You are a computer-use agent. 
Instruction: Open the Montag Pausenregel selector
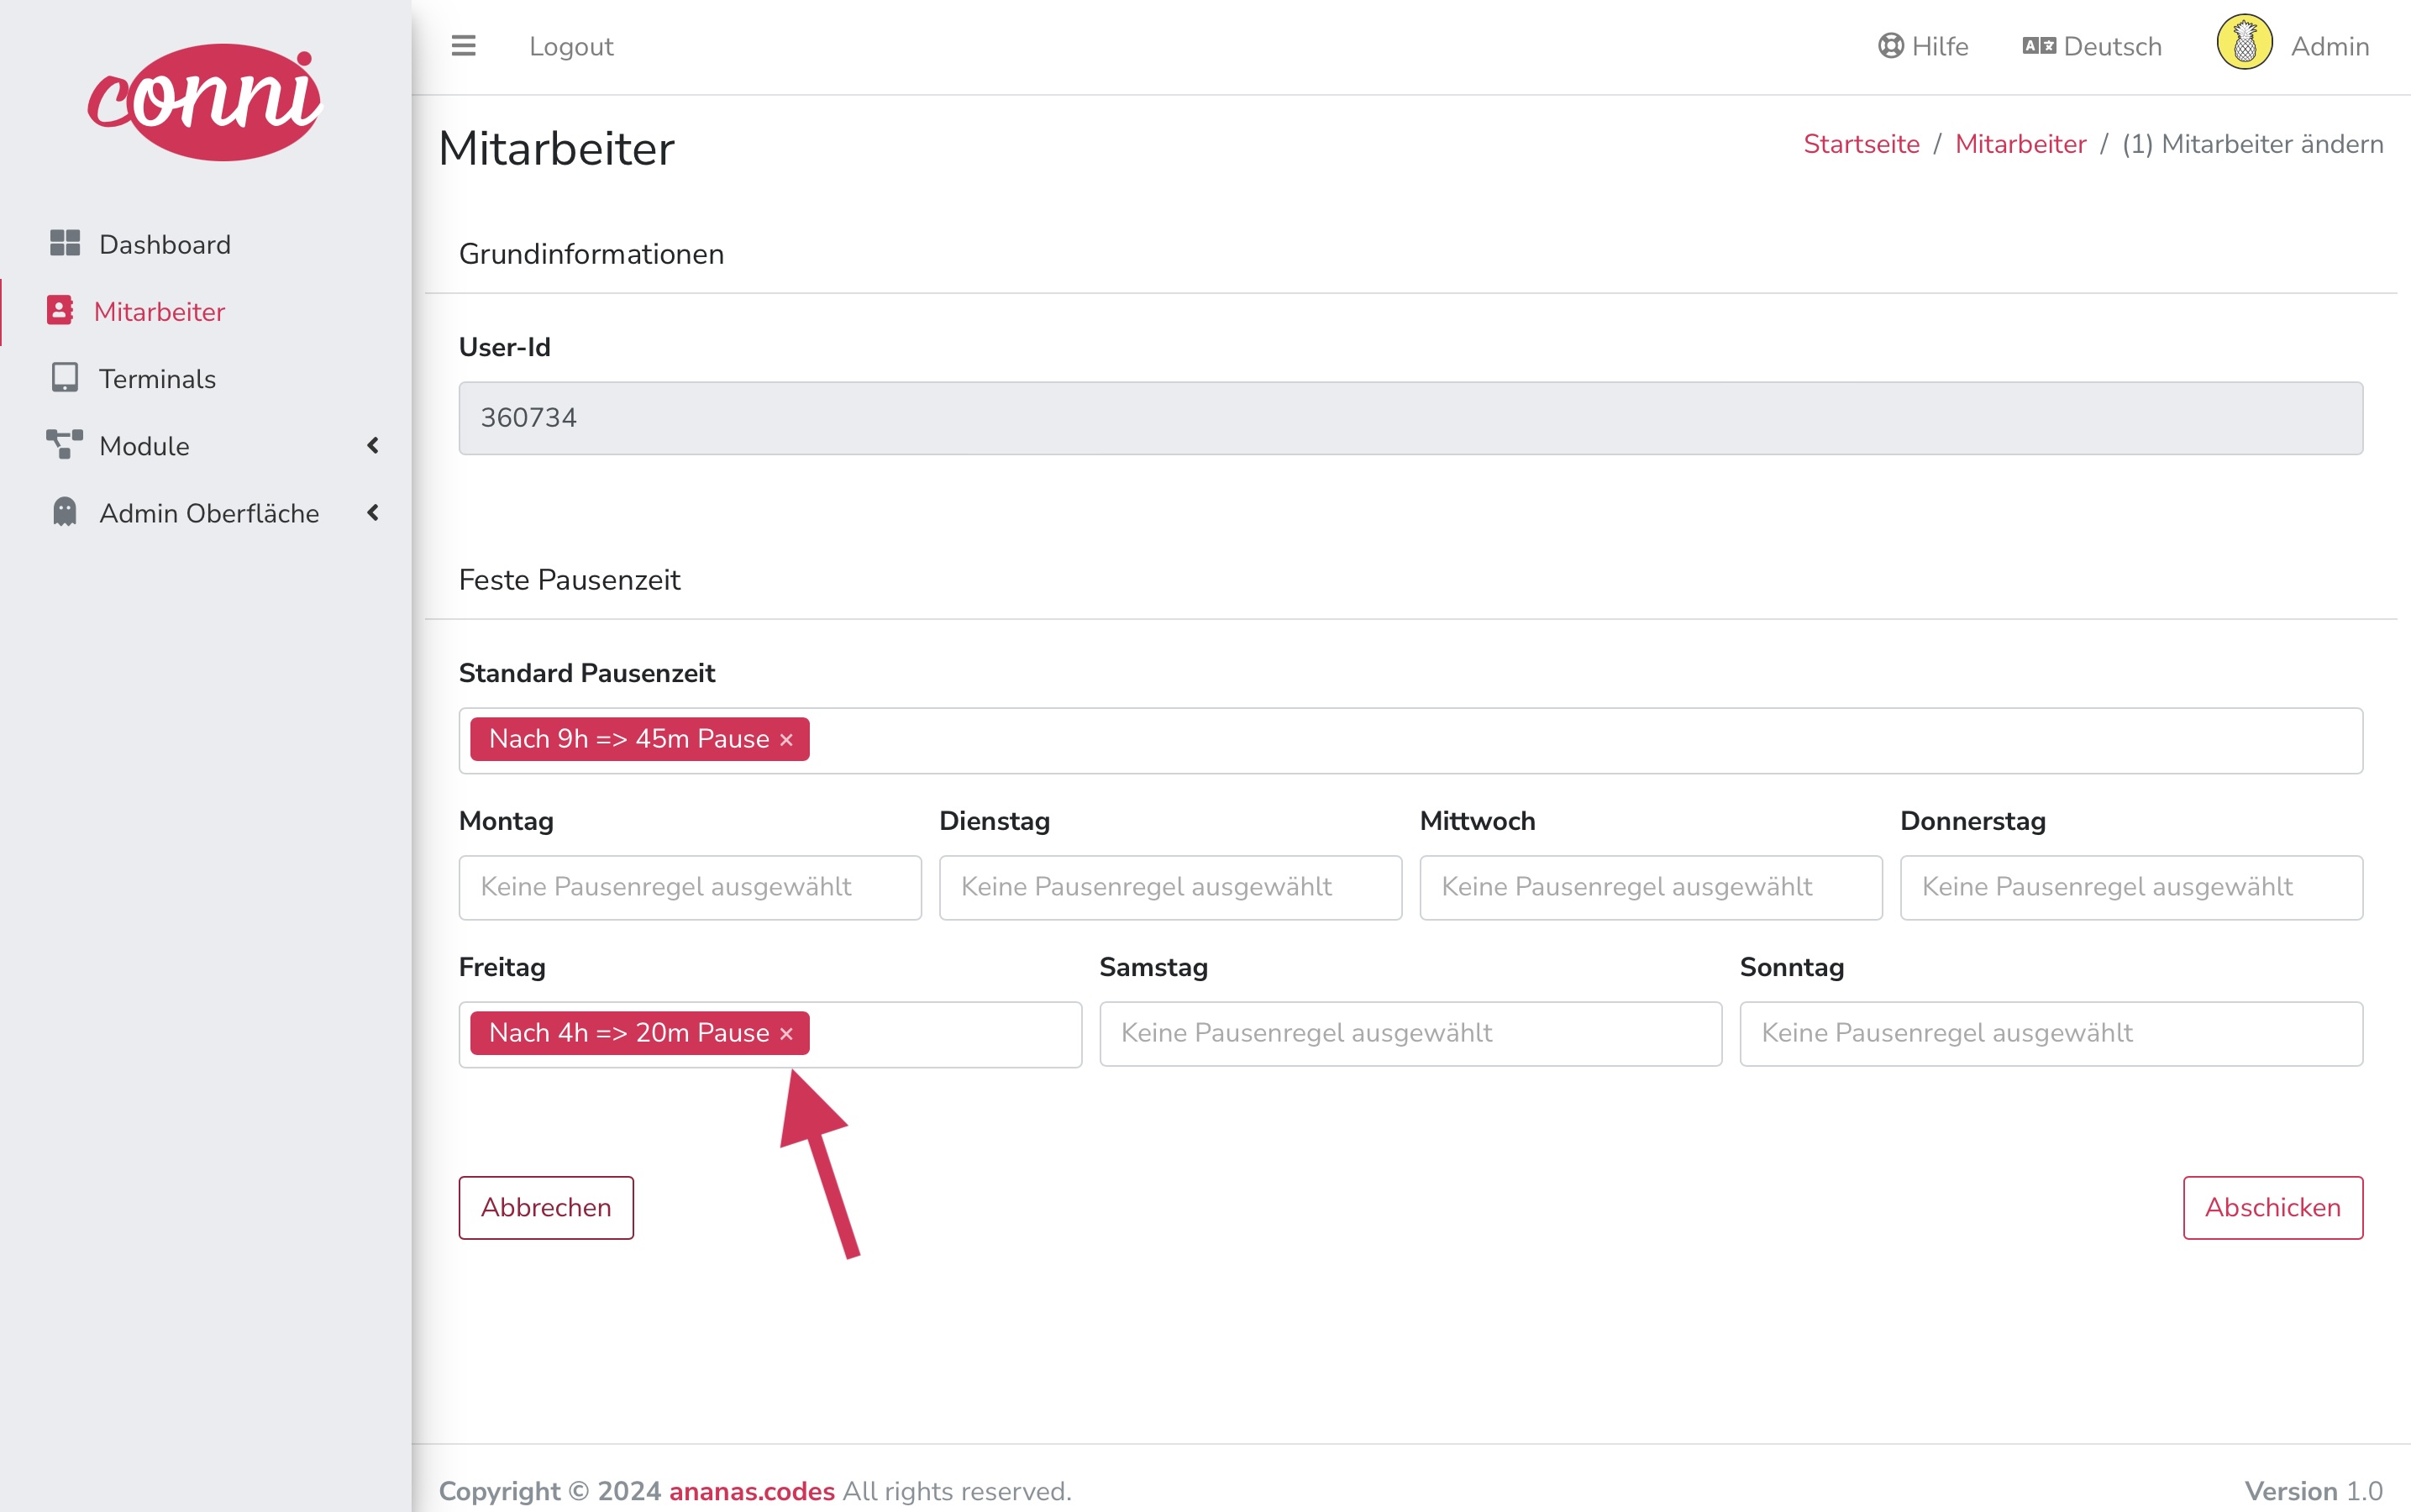690,888
